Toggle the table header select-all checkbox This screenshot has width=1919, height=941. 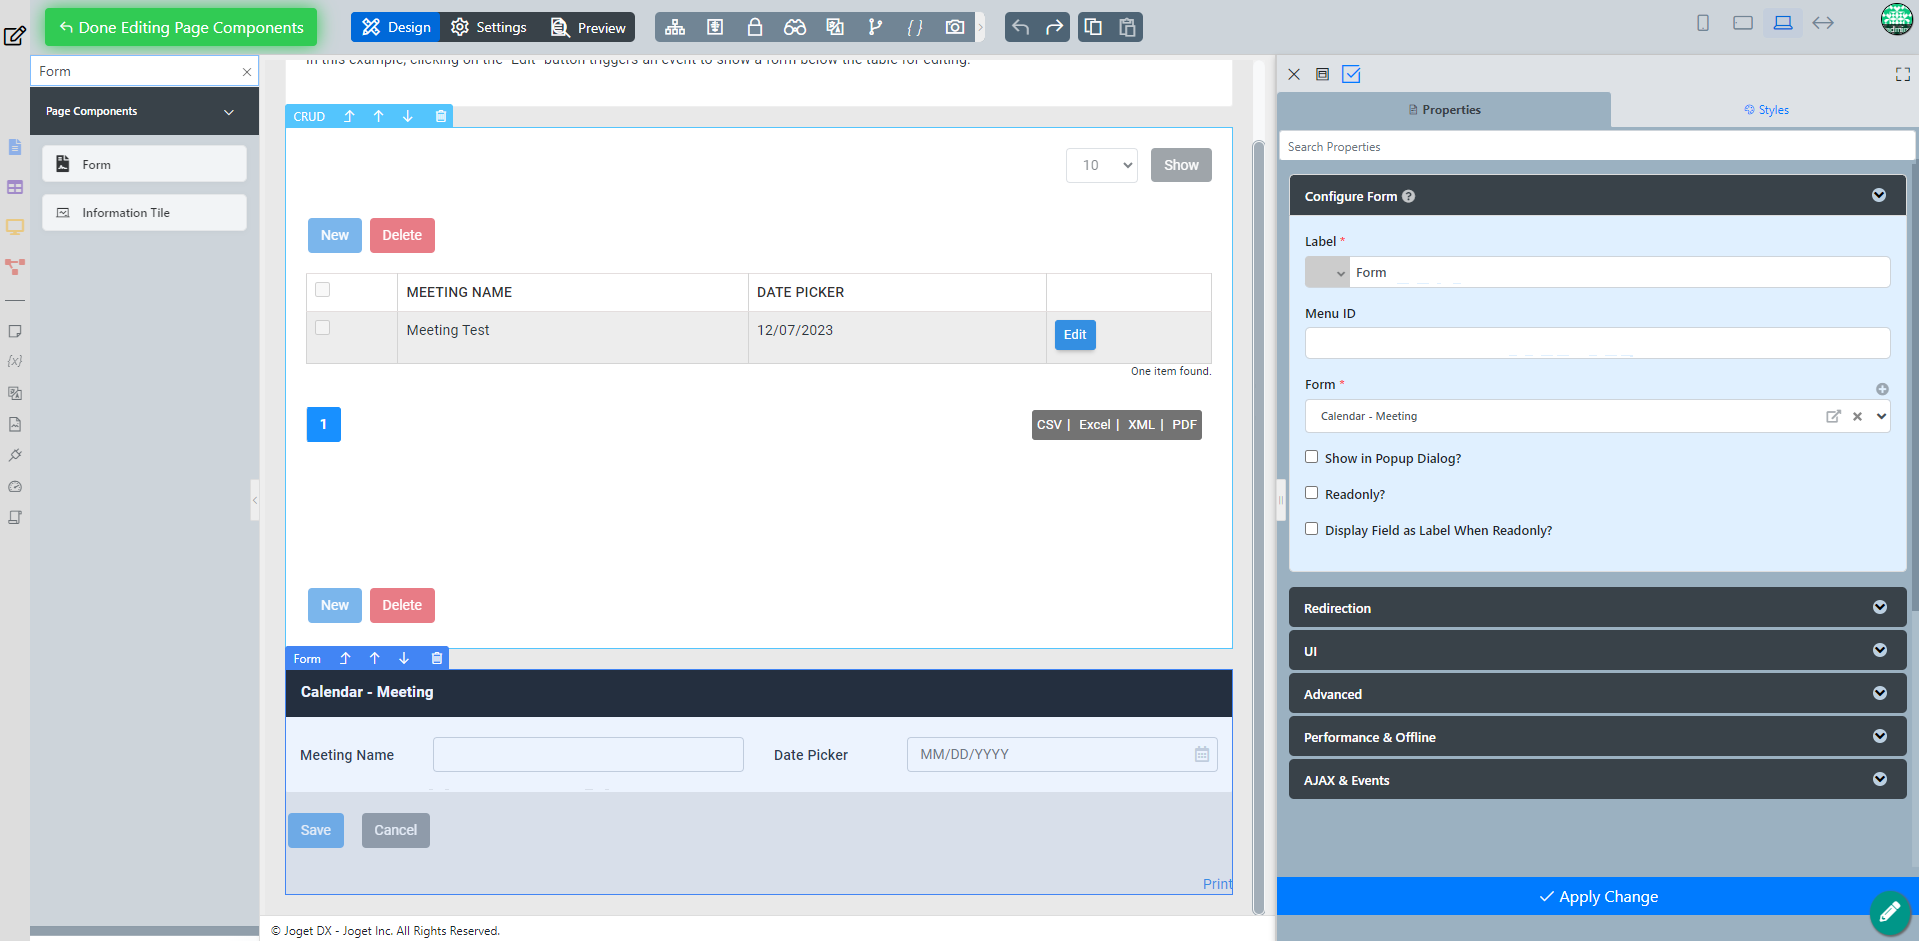pyautogui.click(x=322, y=290)
